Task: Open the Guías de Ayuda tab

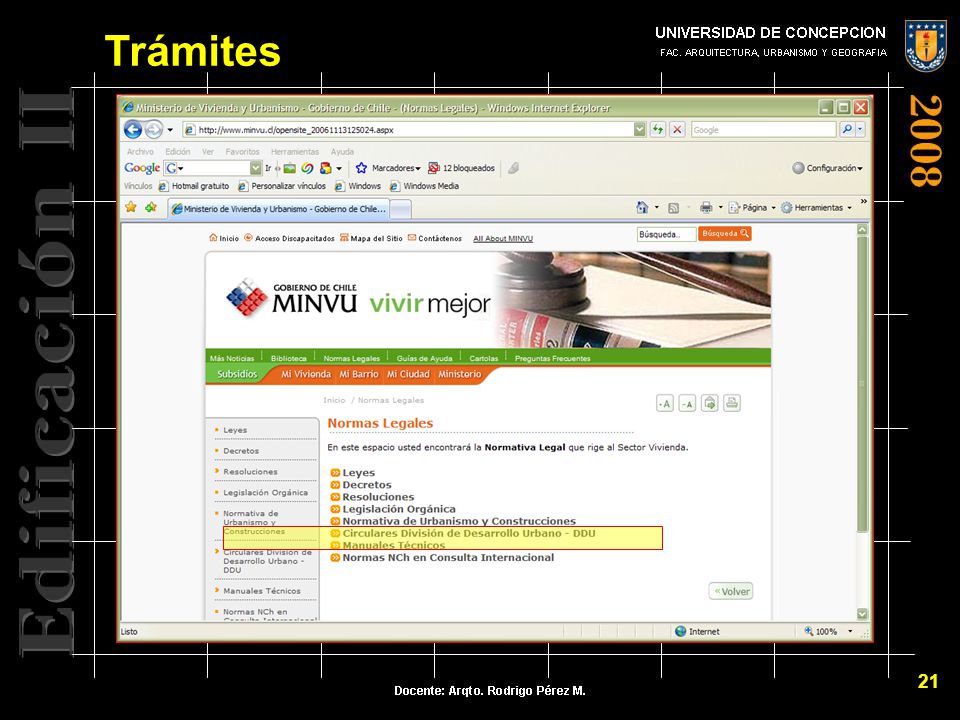Action: [x=424, y=358]
